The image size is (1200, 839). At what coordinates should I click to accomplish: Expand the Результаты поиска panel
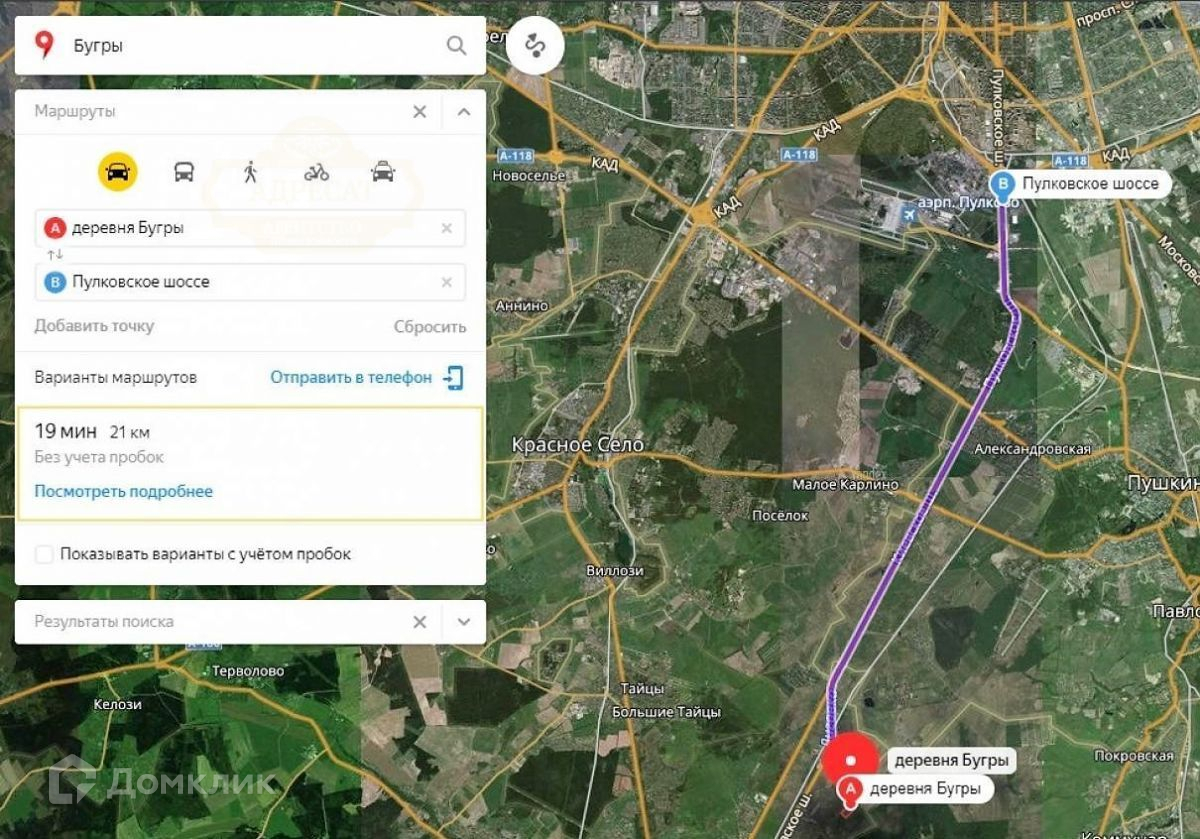tap(463, 622)
